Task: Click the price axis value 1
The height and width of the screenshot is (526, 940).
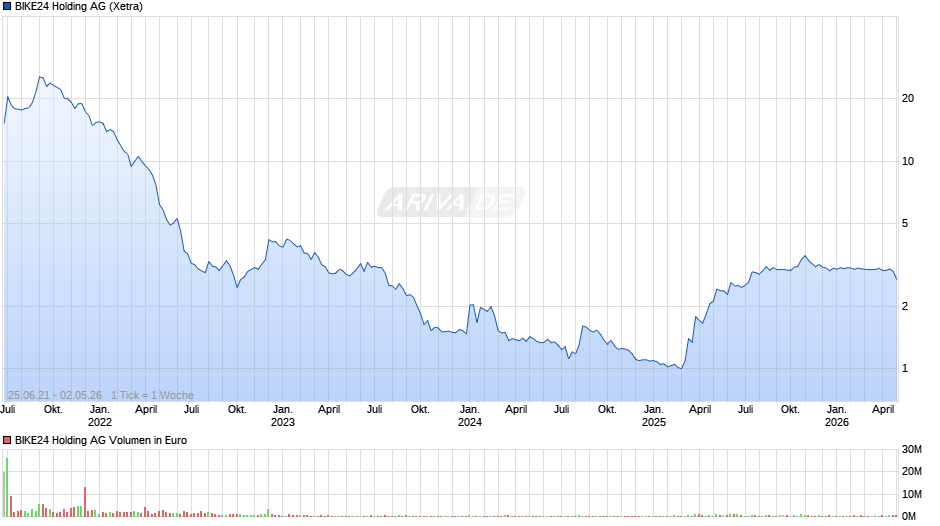Action: 905,369
